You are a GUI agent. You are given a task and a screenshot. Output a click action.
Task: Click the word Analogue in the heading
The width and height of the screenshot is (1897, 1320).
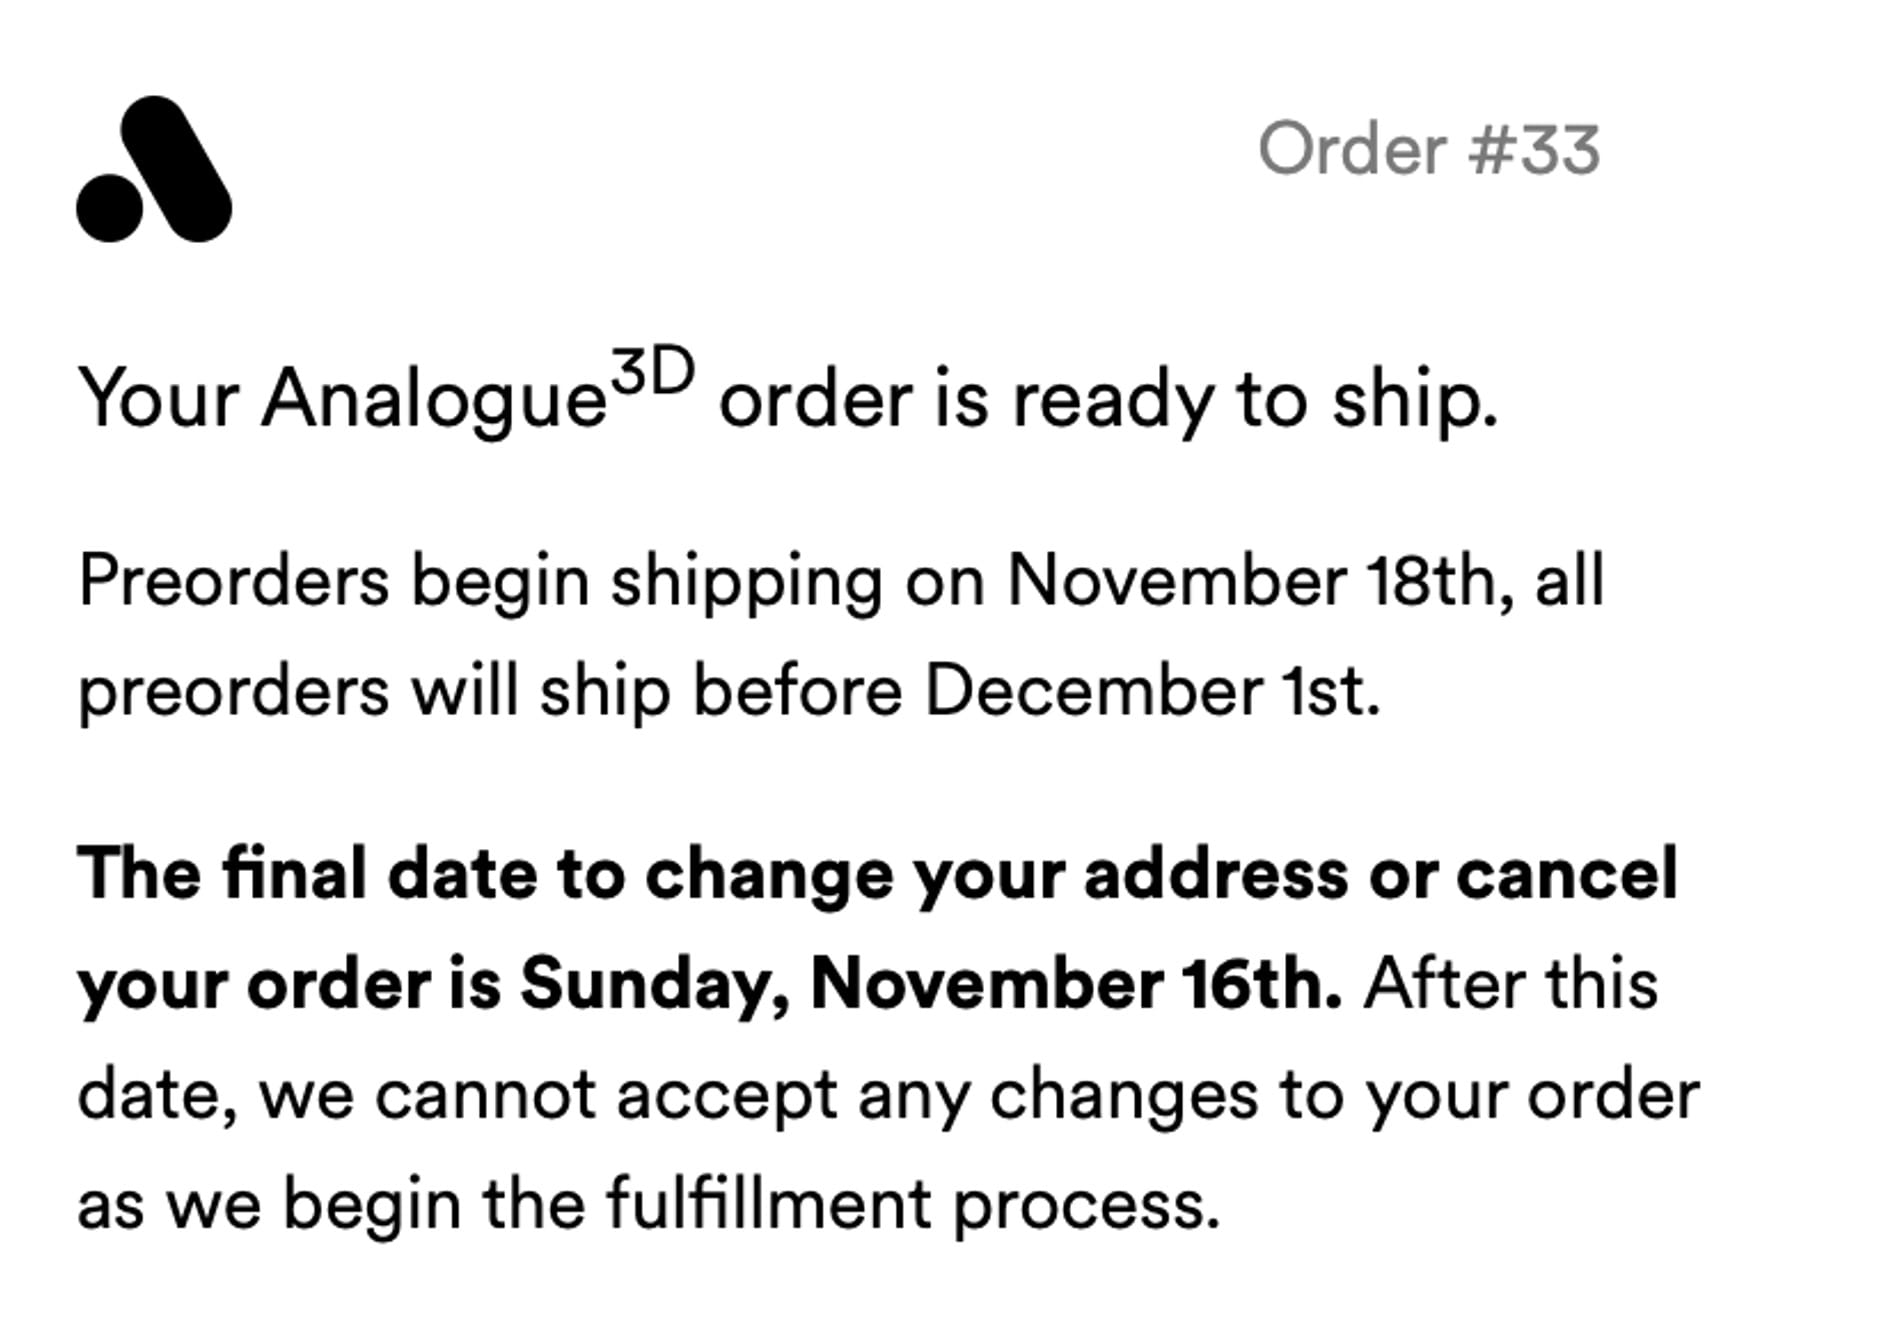[x=434, y=399]
